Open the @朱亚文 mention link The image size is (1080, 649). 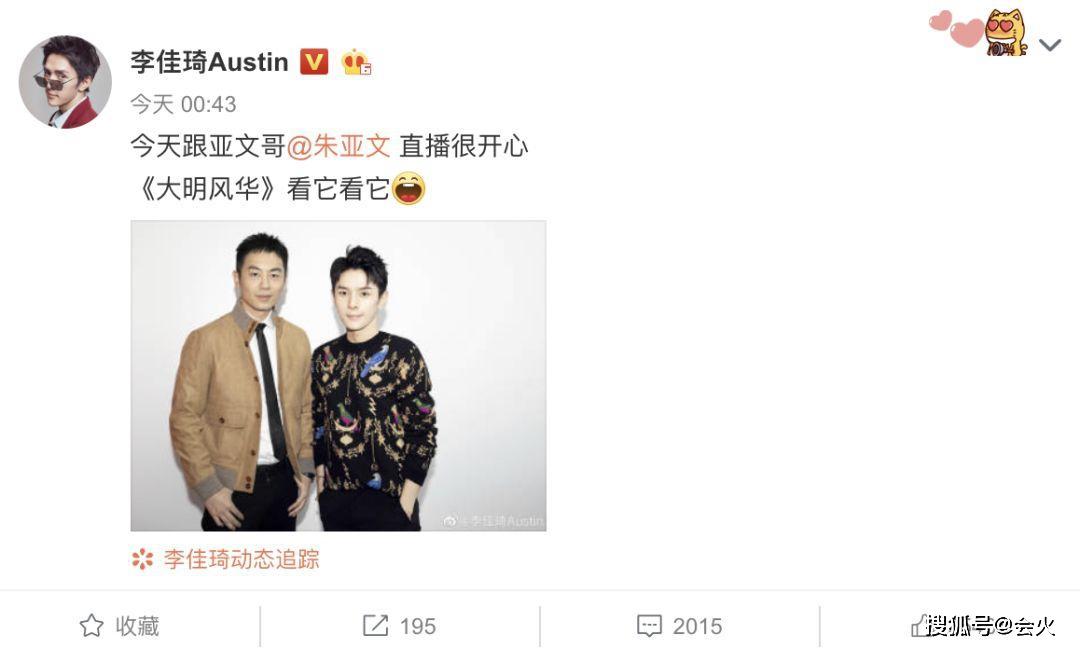[x=338, y=146]
